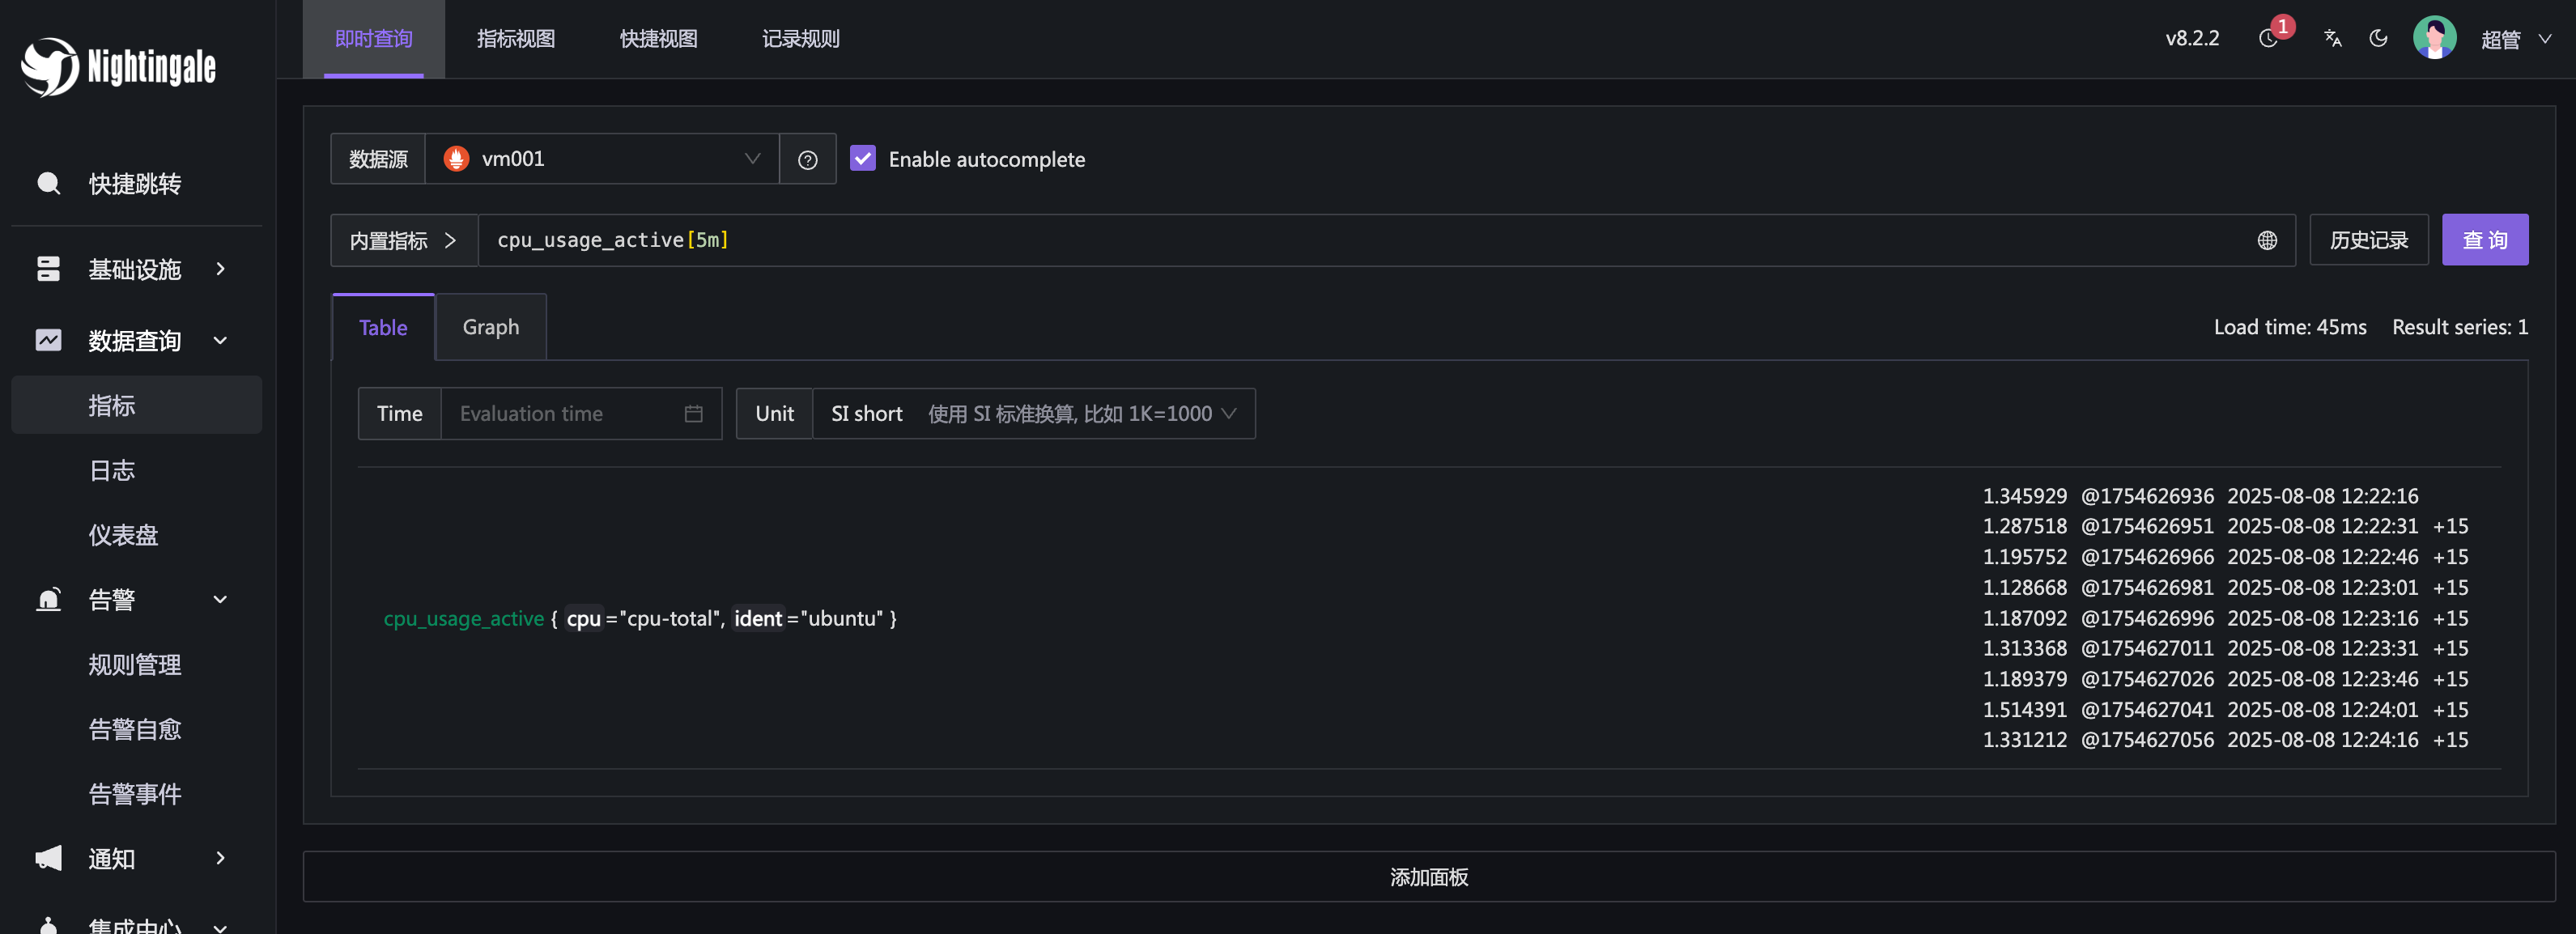Collapse the 告警 sidebar section
Screen dimensions: 2576x934
[135, 600]
